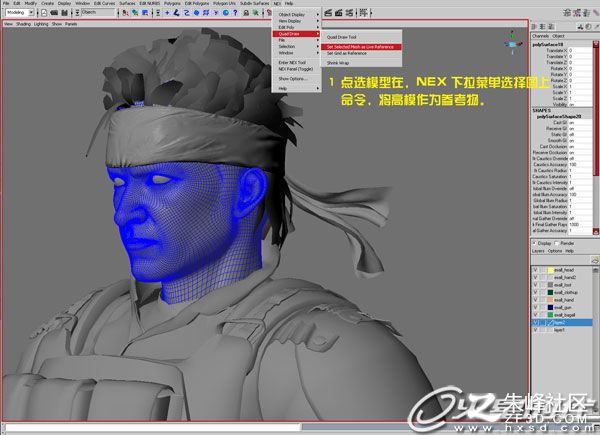Click the blue question mark mask icon
600x435 pixels.
pyautogui.click(x=235, y=13)
